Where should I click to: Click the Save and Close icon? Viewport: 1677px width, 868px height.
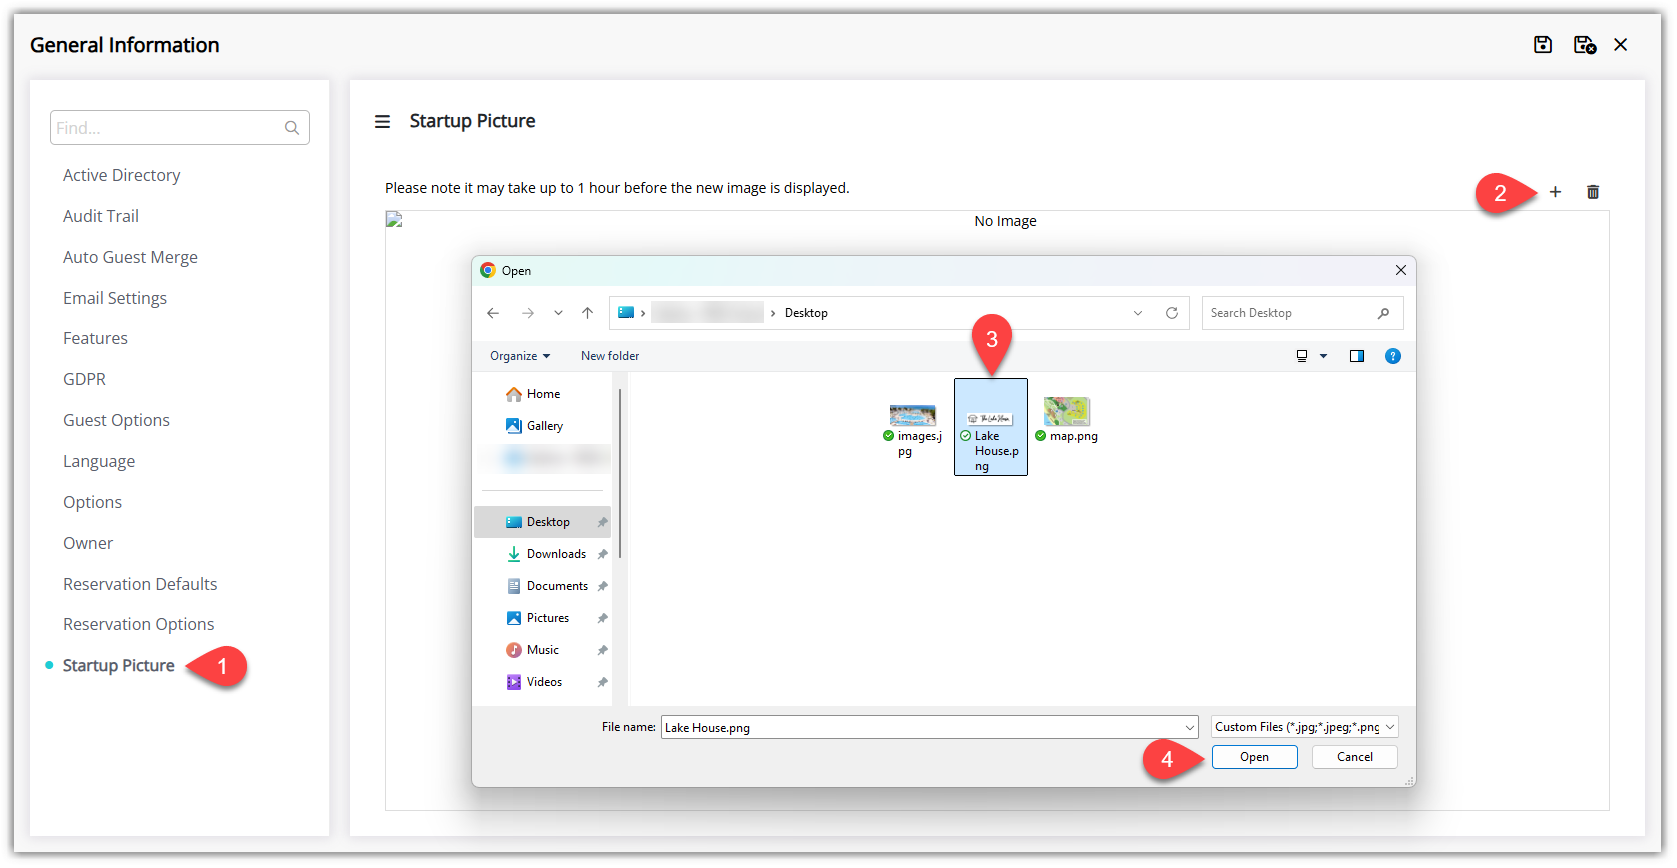point(1585,45)
